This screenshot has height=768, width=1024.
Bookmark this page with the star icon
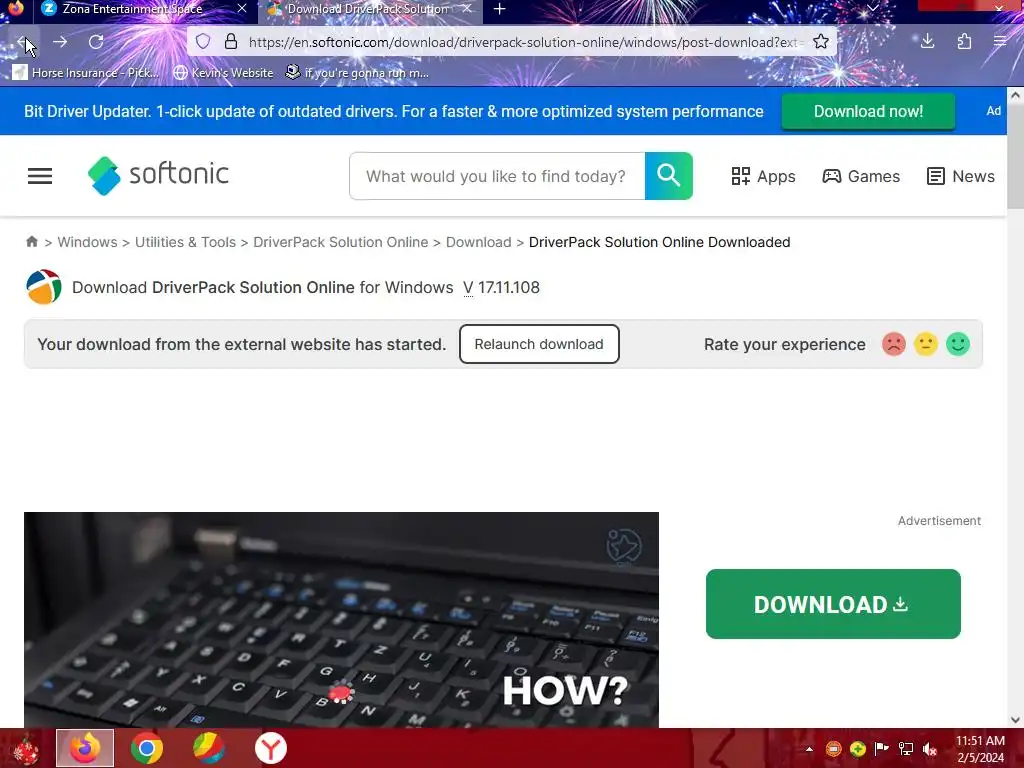click(x=821, y=42)
